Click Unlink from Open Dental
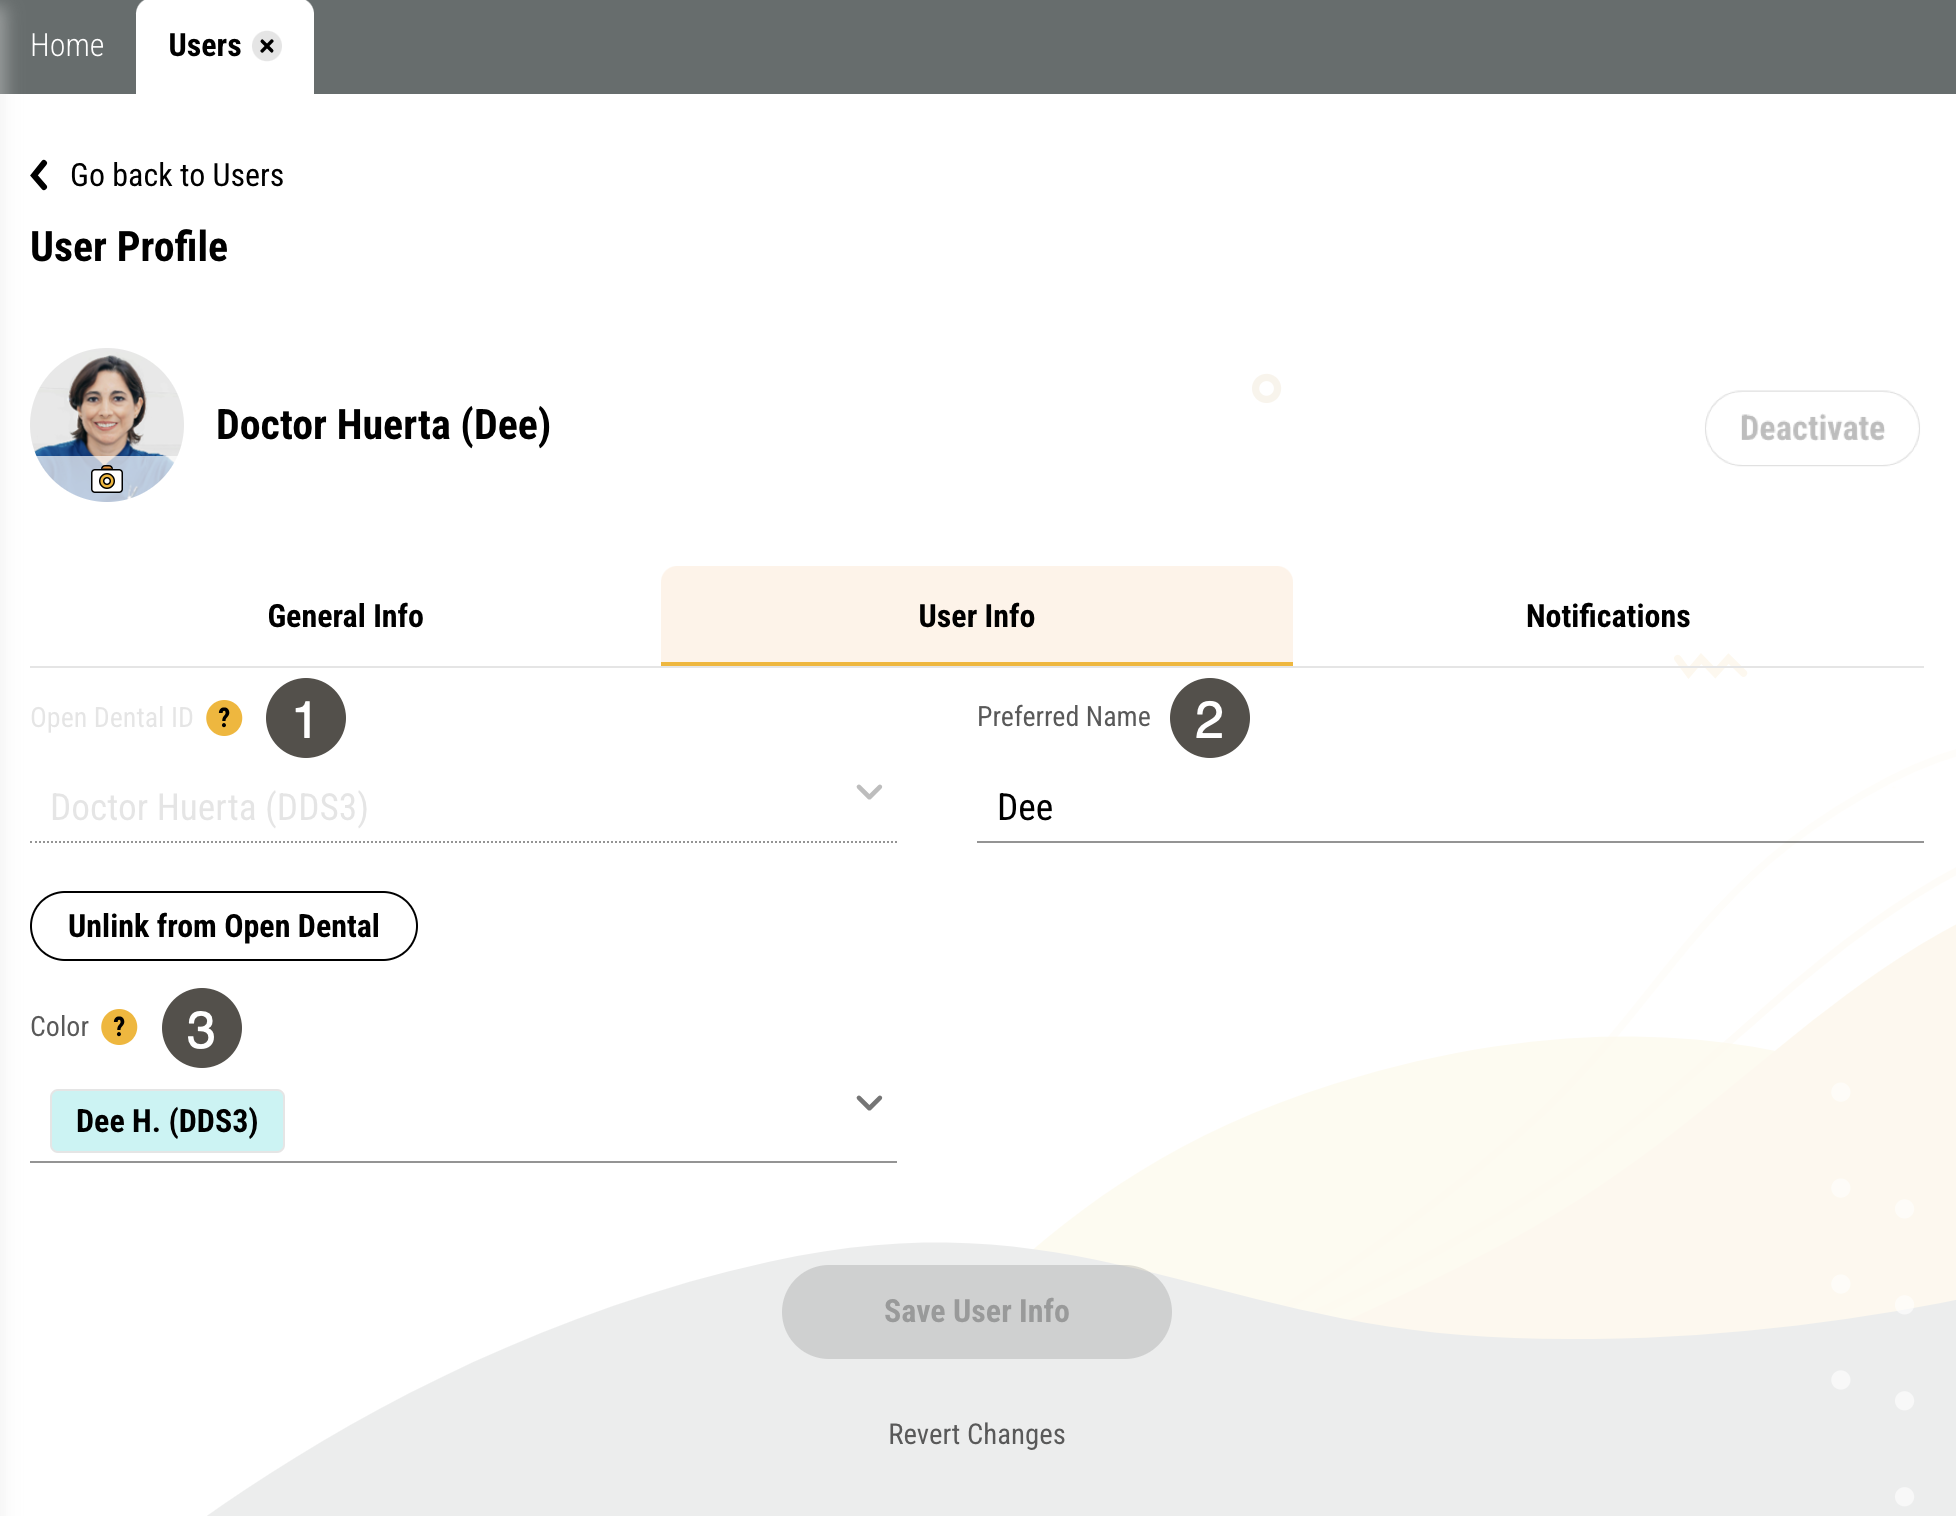This screenshot has height=1516, width=1956. (x=224, y=926)
